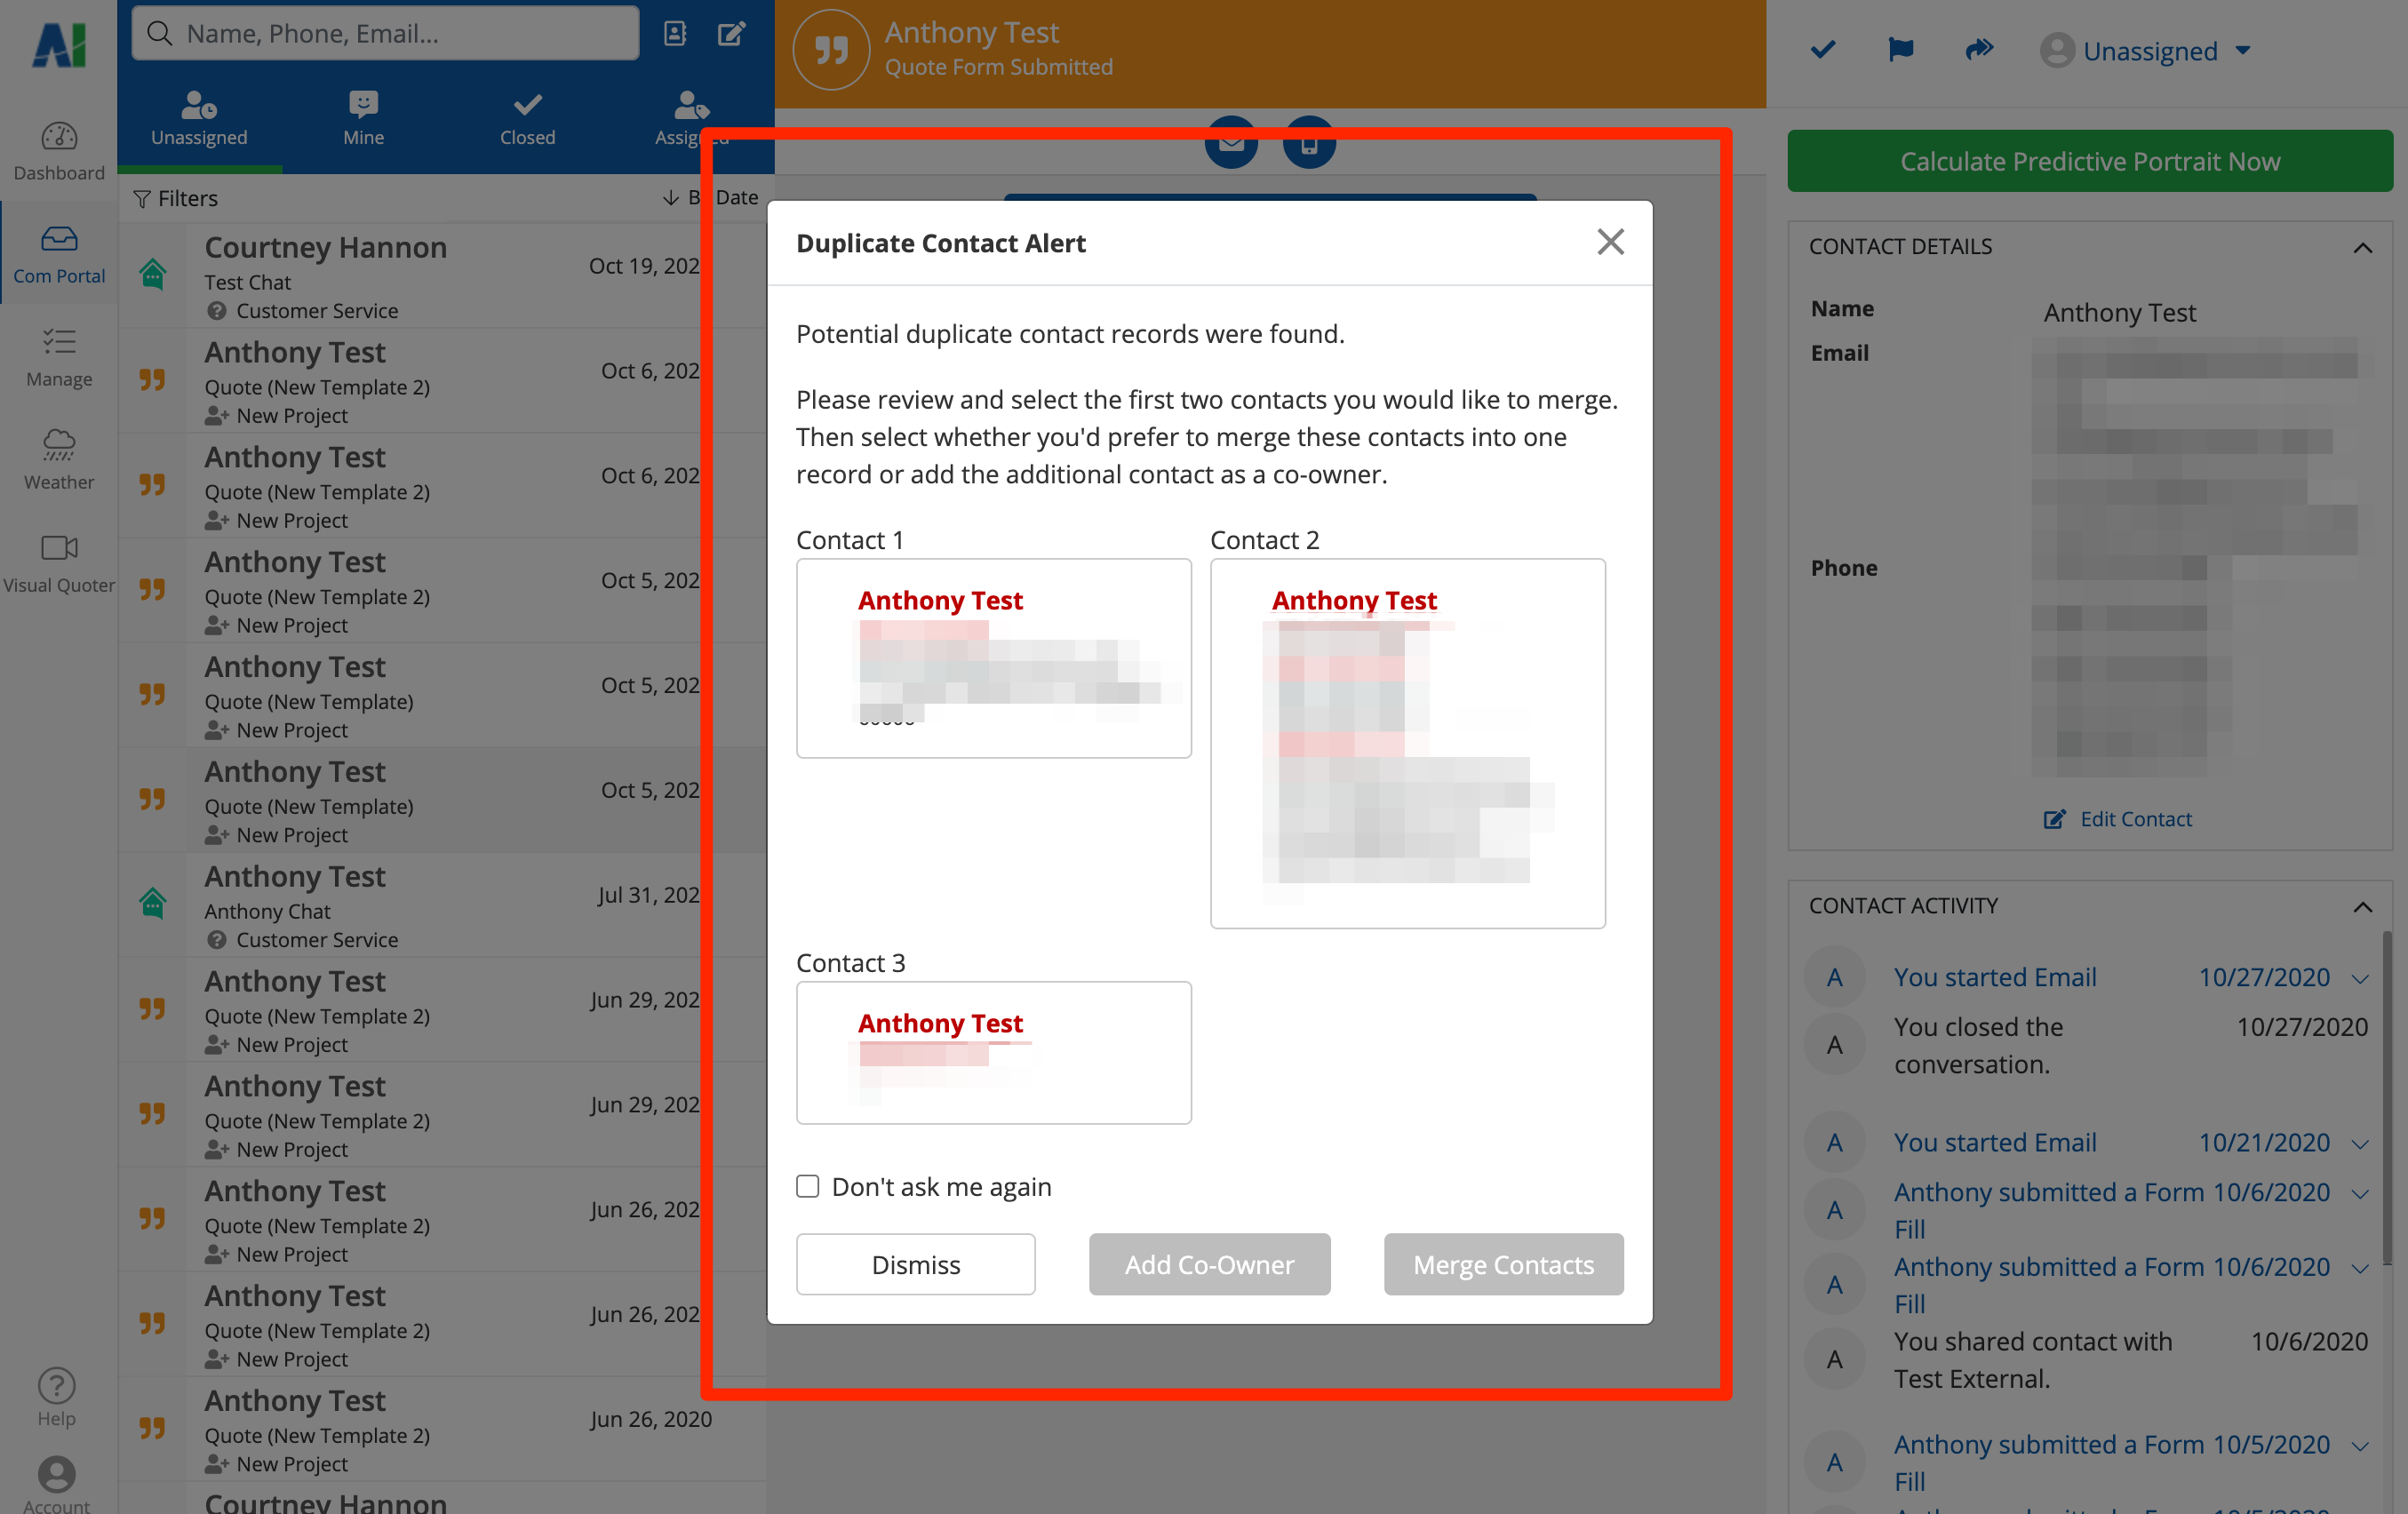Click the contact book icon beside search
This screenshot has width=2408, height=1514.
pos(675,34)
